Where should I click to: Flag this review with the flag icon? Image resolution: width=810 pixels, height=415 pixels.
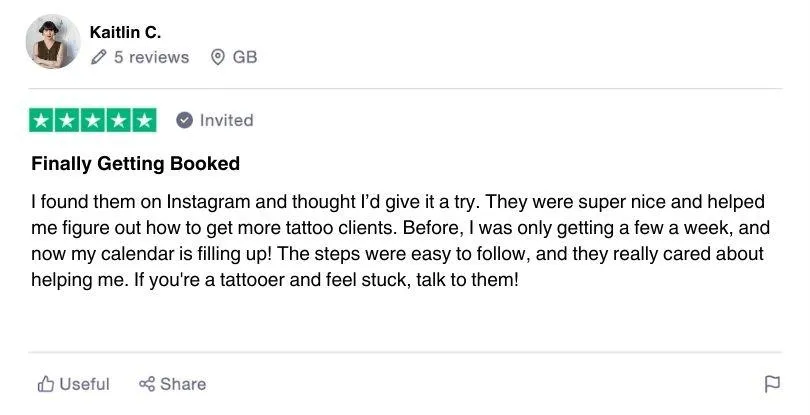[772, 384]
